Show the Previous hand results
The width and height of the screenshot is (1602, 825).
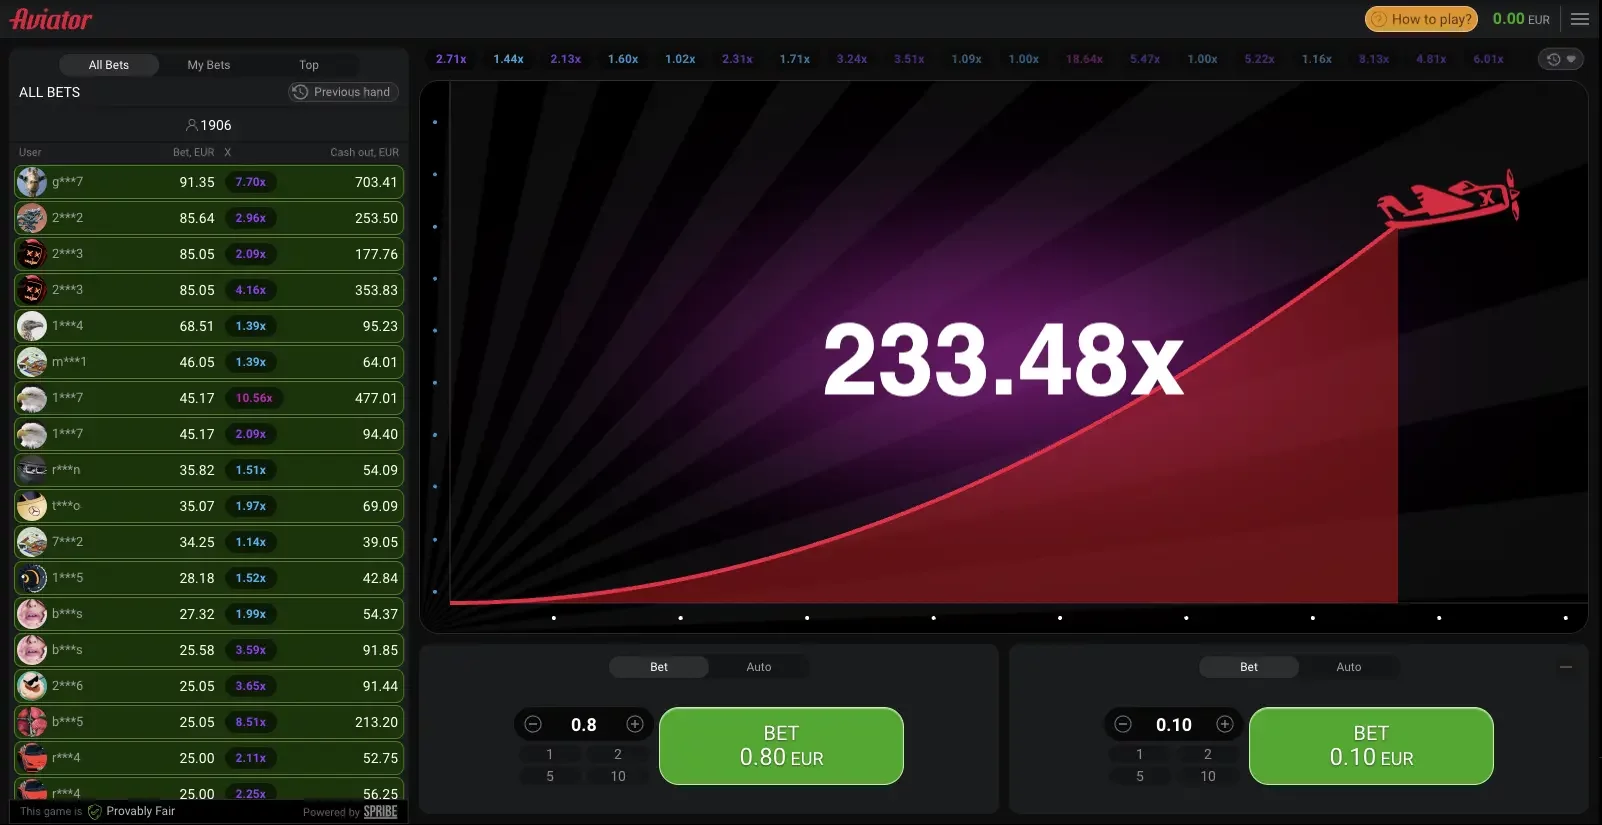coord(344,92)
